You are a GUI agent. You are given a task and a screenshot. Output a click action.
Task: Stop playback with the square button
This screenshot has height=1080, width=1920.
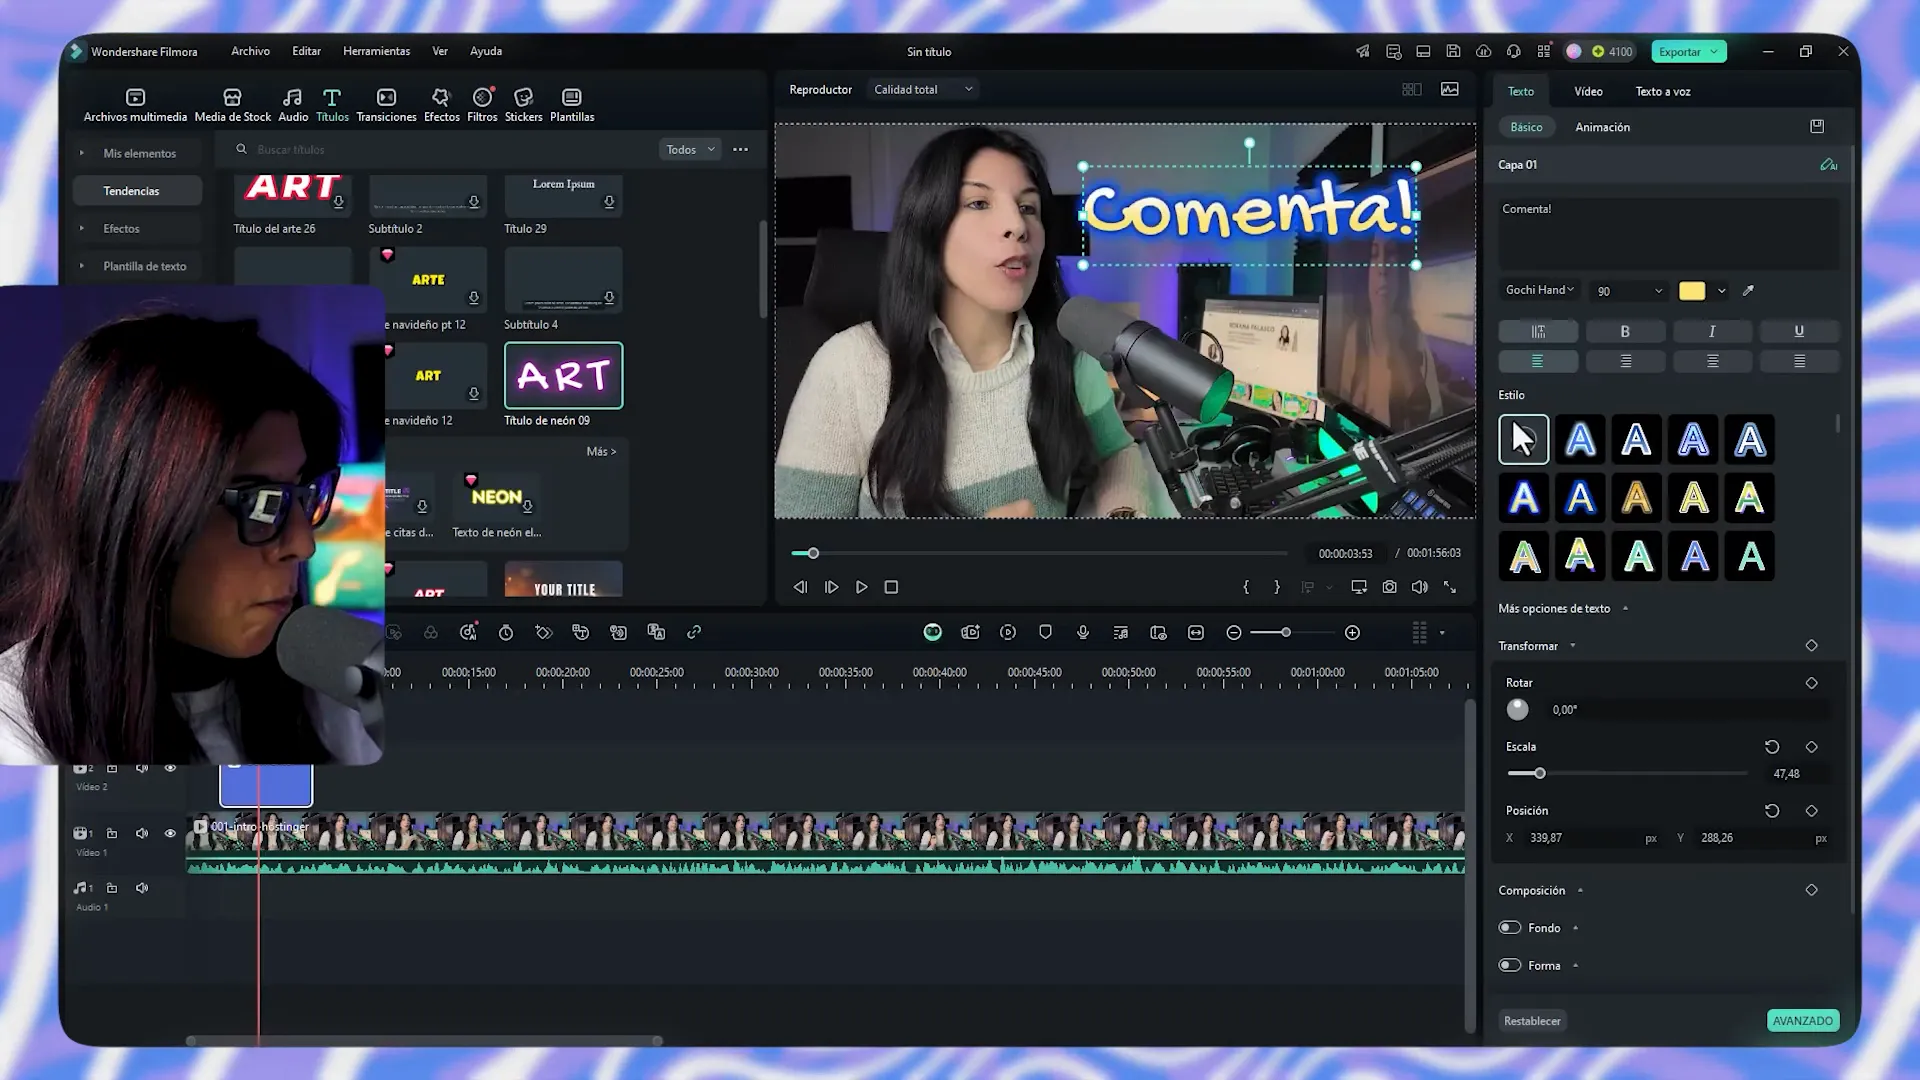click(x=891, y=588)
